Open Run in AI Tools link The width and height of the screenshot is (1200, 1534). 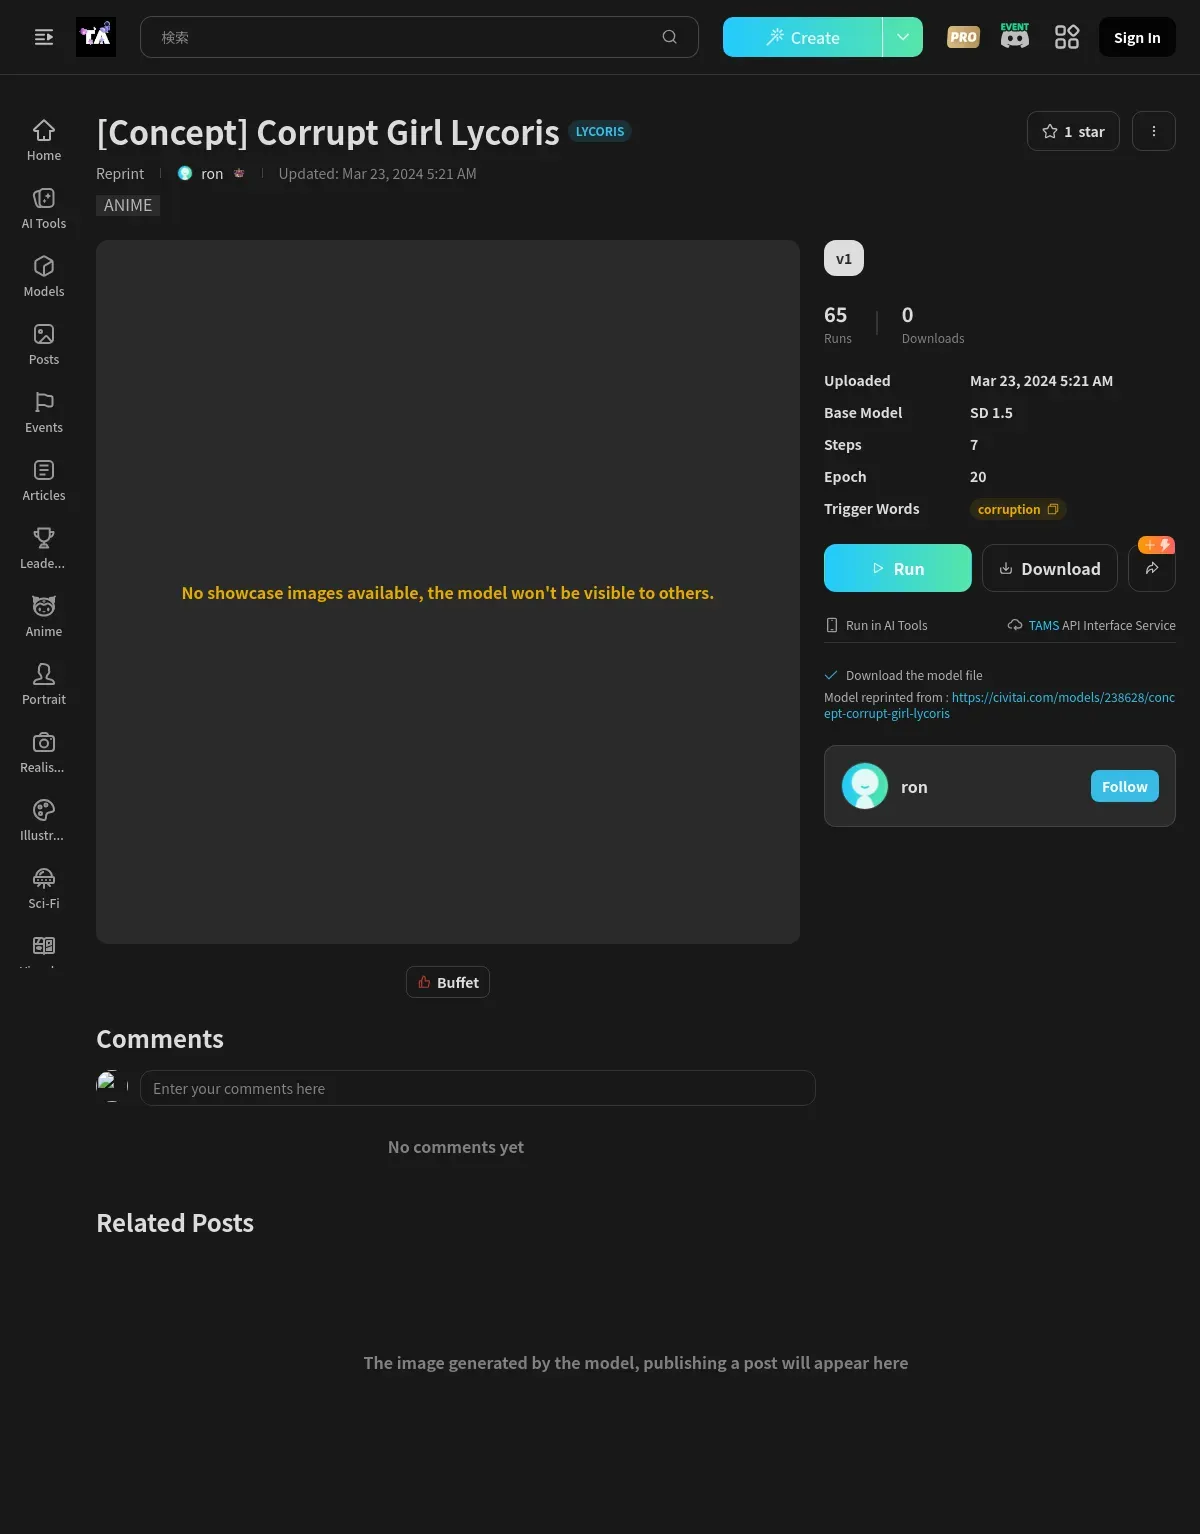click(x=876, y=625)
